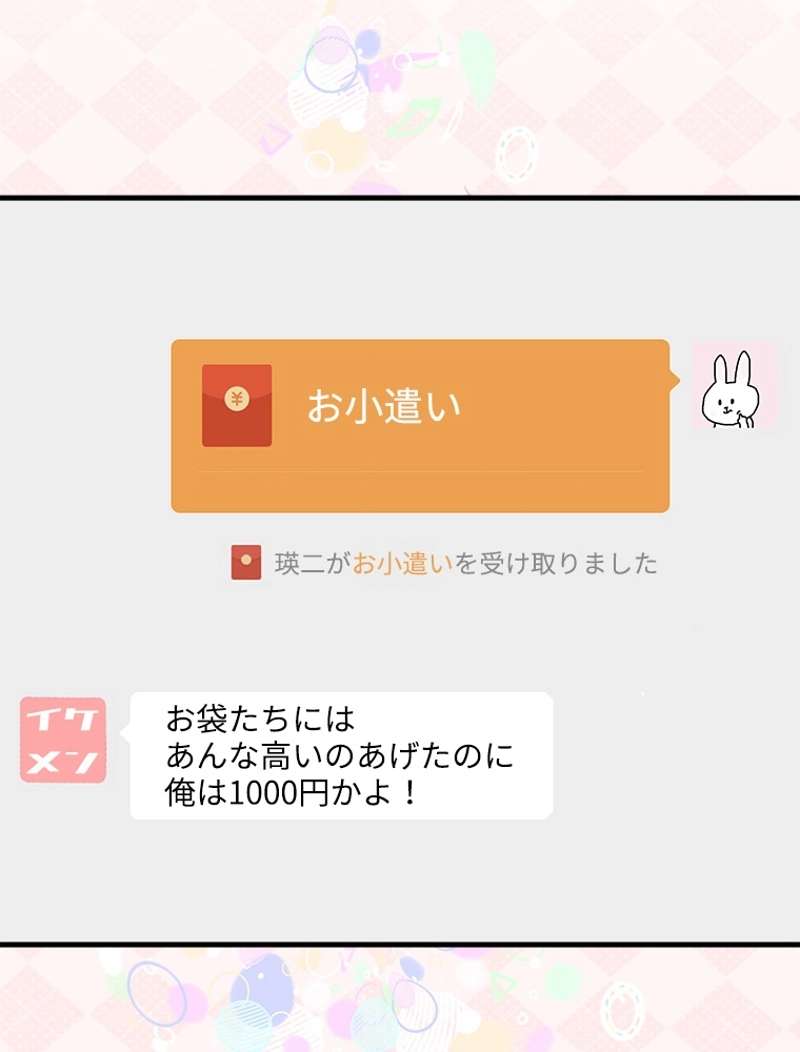Select the line 俺は1000円かよ！
Screen dimensions: 800x1052
coord(293,793)
